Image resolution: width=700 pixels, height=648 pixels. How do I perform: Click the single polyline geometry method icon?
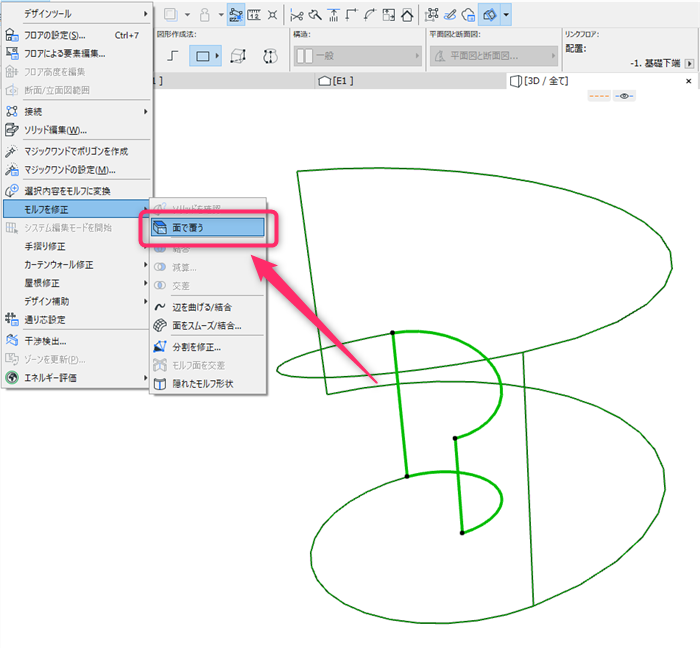pos(172,56)
